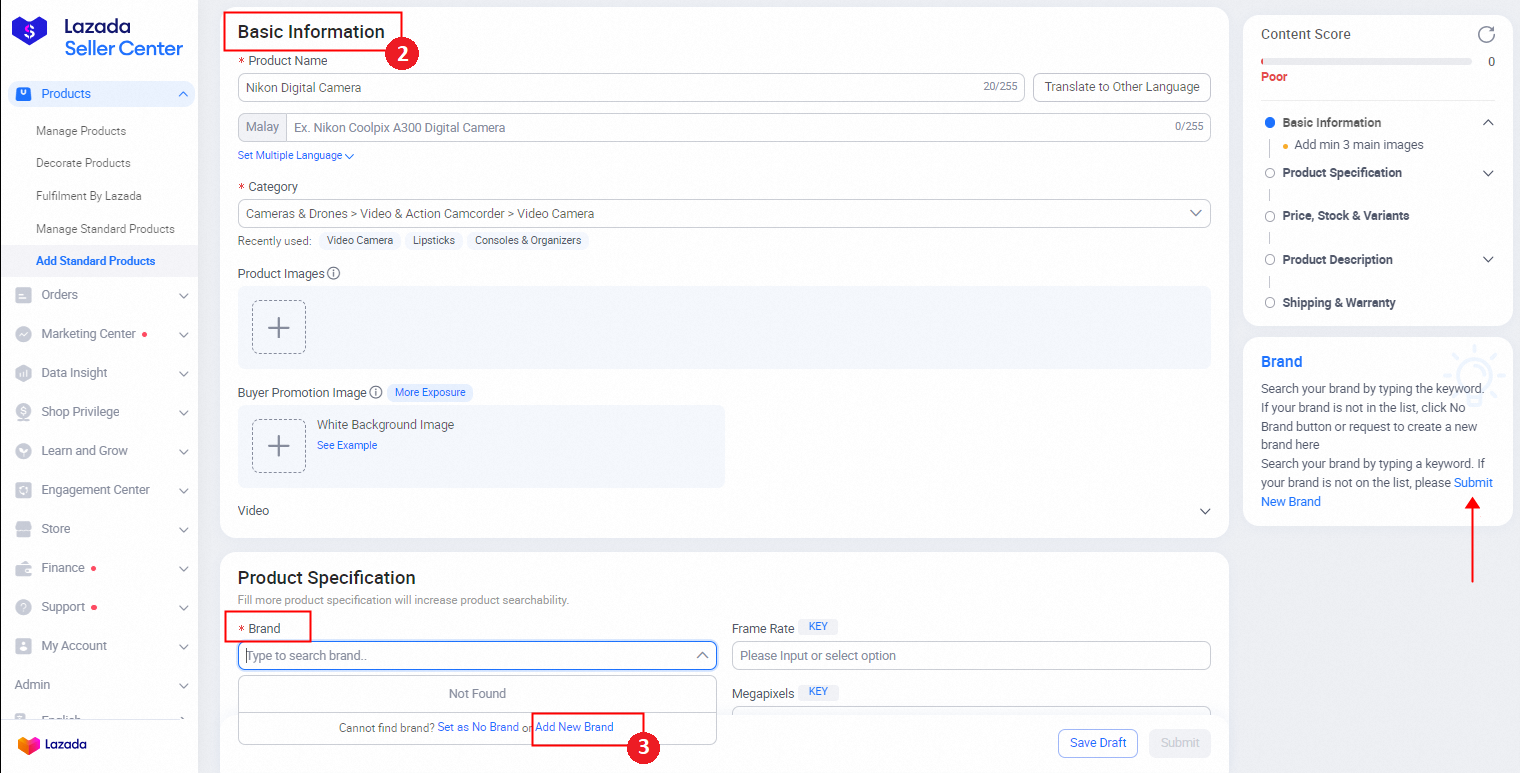The image size is (1520, 782).
Task: Click the Add New Brand link
Action: (x=574, y=727)
